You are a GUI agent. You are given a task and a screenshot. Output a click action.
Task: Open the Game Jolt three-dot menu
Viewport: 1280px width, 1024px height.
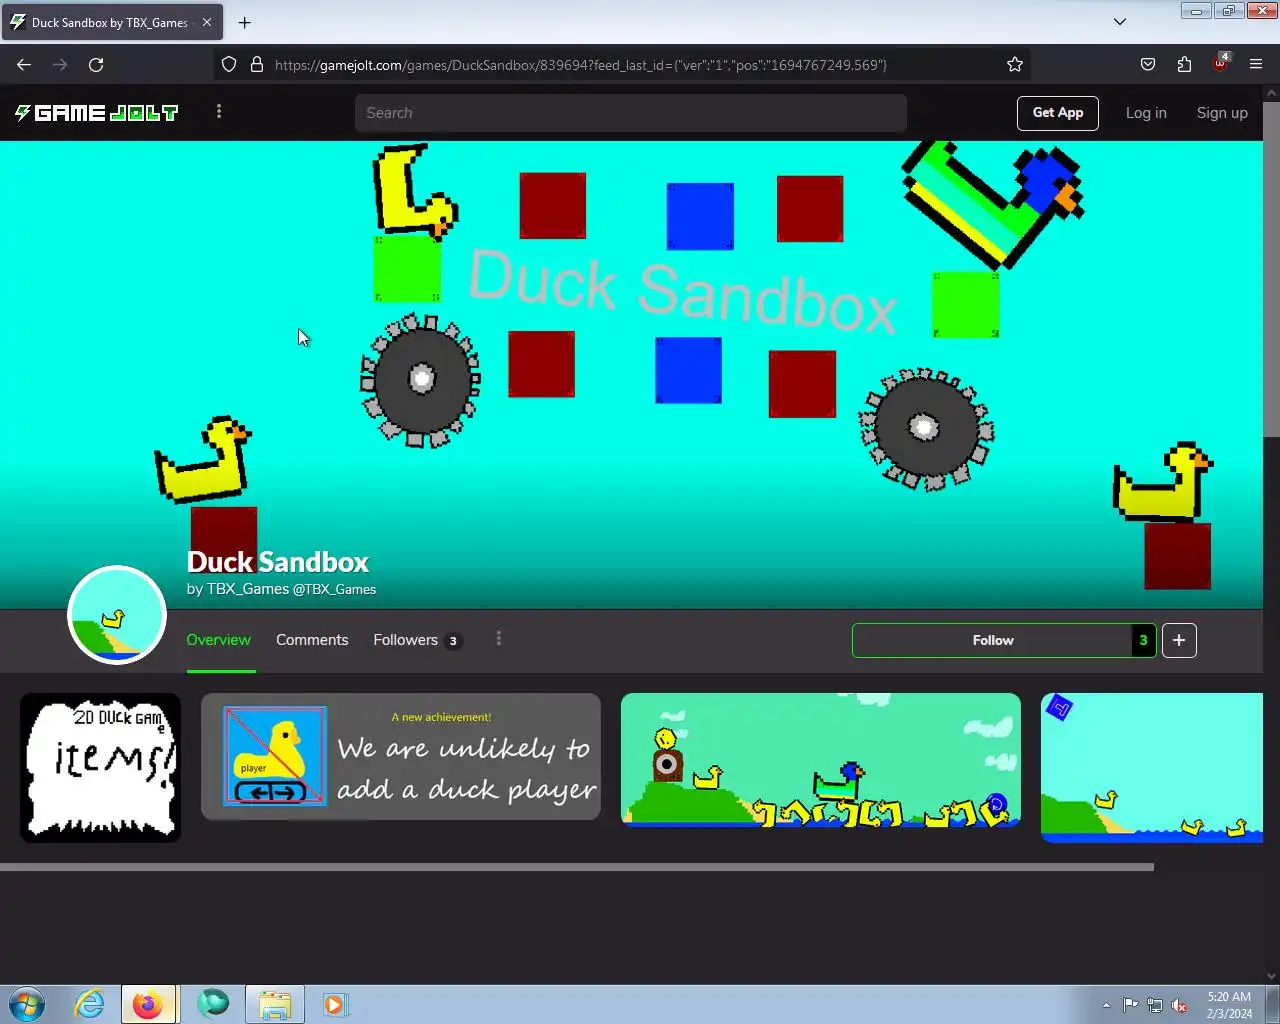[x=219, y=112]
